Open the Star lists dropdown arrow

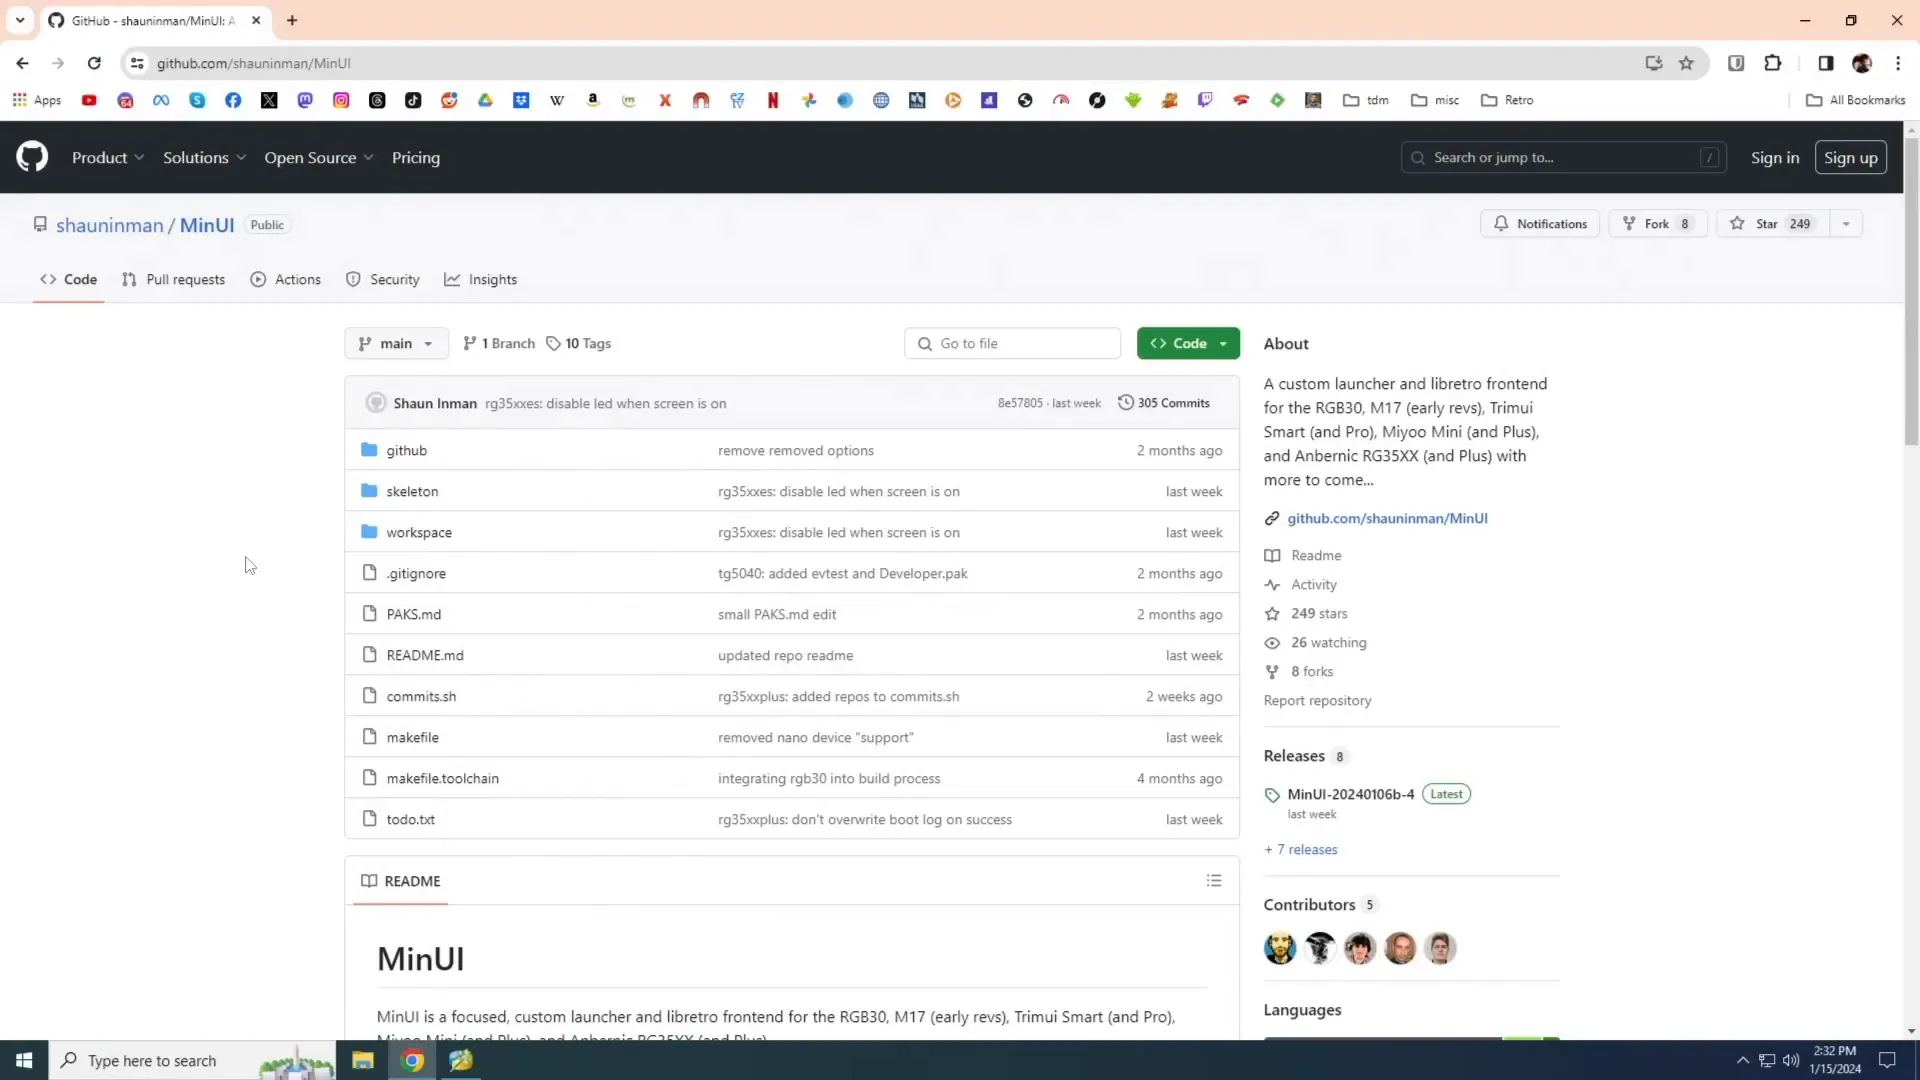[1846, 224]
